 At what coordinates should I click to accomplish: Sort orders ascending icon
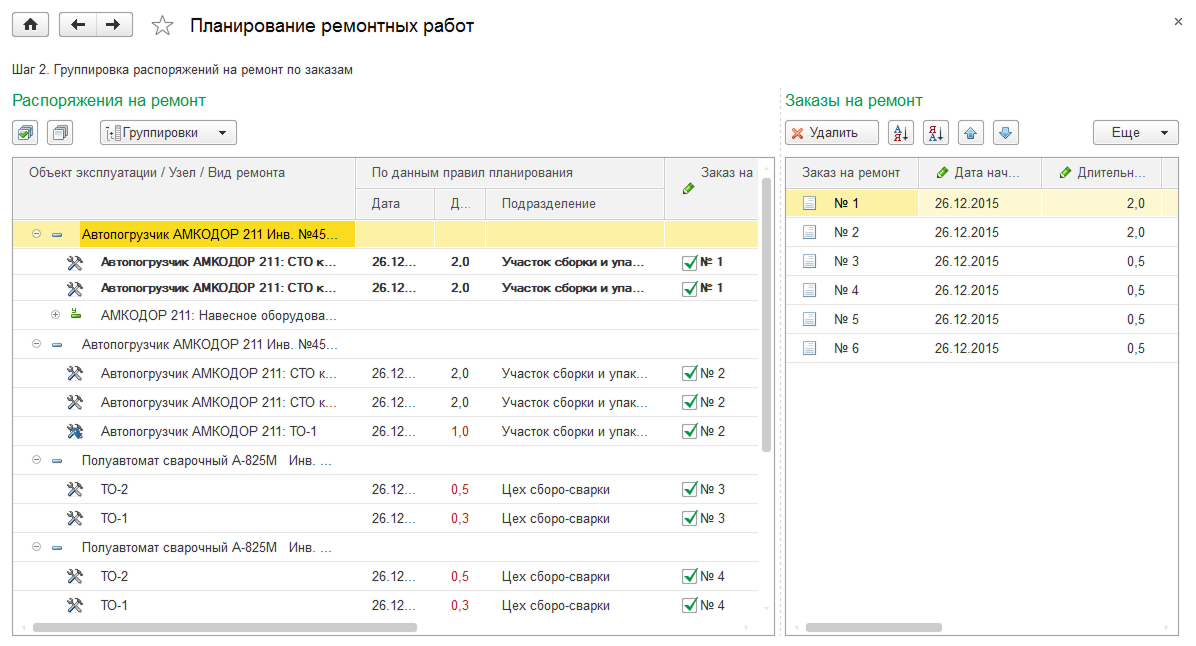pos(901,133)
